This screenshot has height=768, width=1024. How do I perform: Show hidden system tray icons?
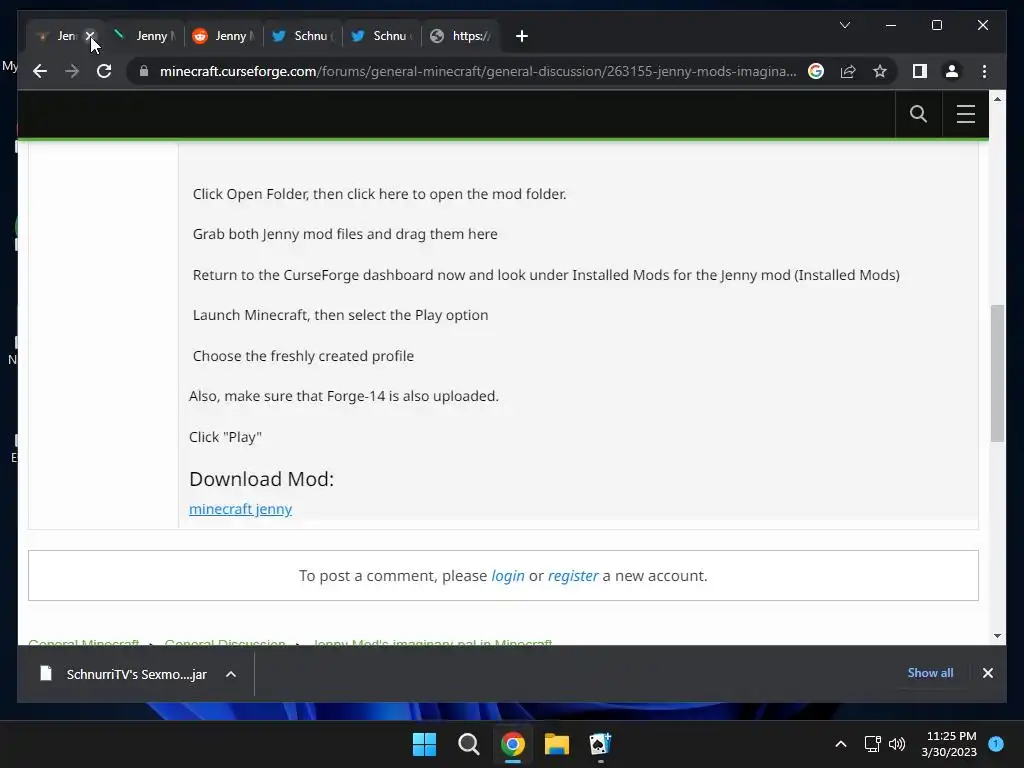click(840, 744)
